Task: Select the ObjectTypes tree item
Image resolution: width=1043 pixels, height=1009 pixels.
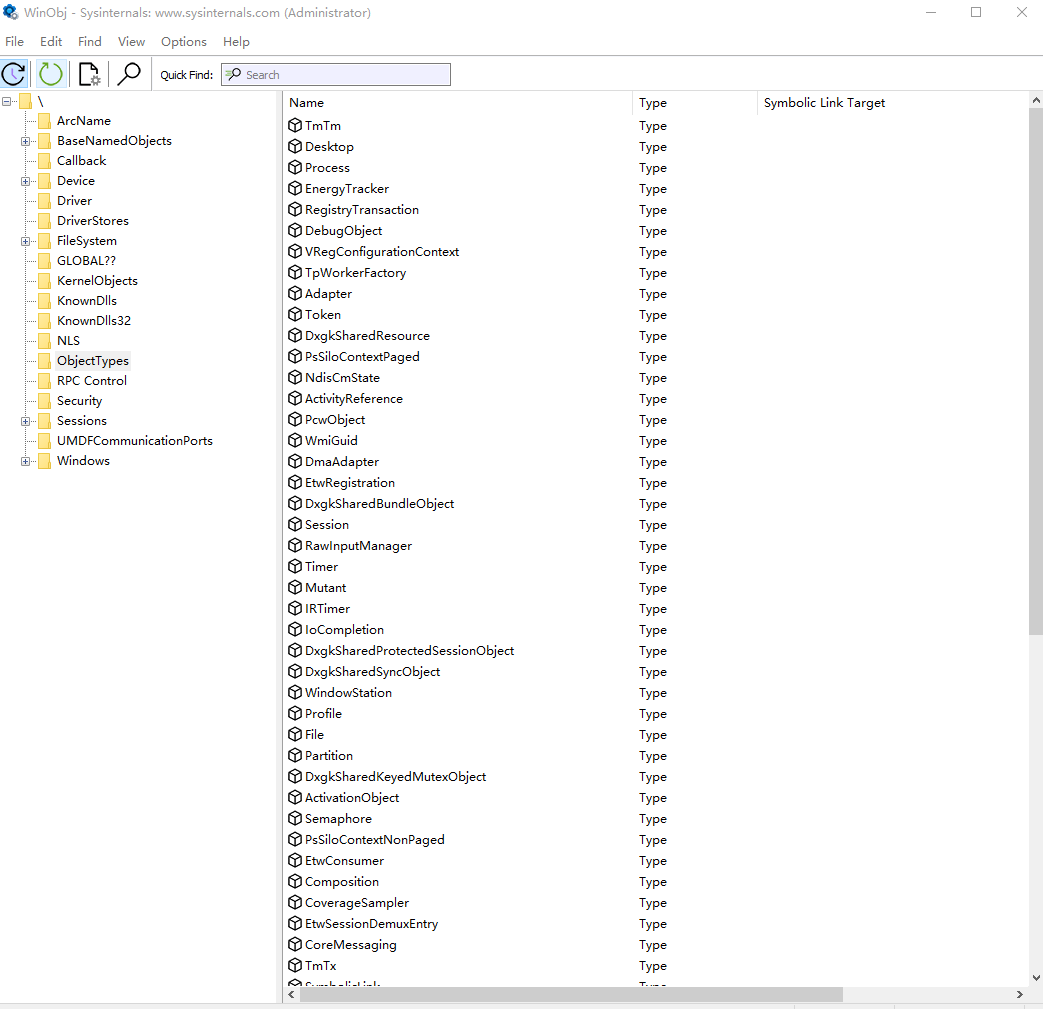Action: [x=92, y=361]
